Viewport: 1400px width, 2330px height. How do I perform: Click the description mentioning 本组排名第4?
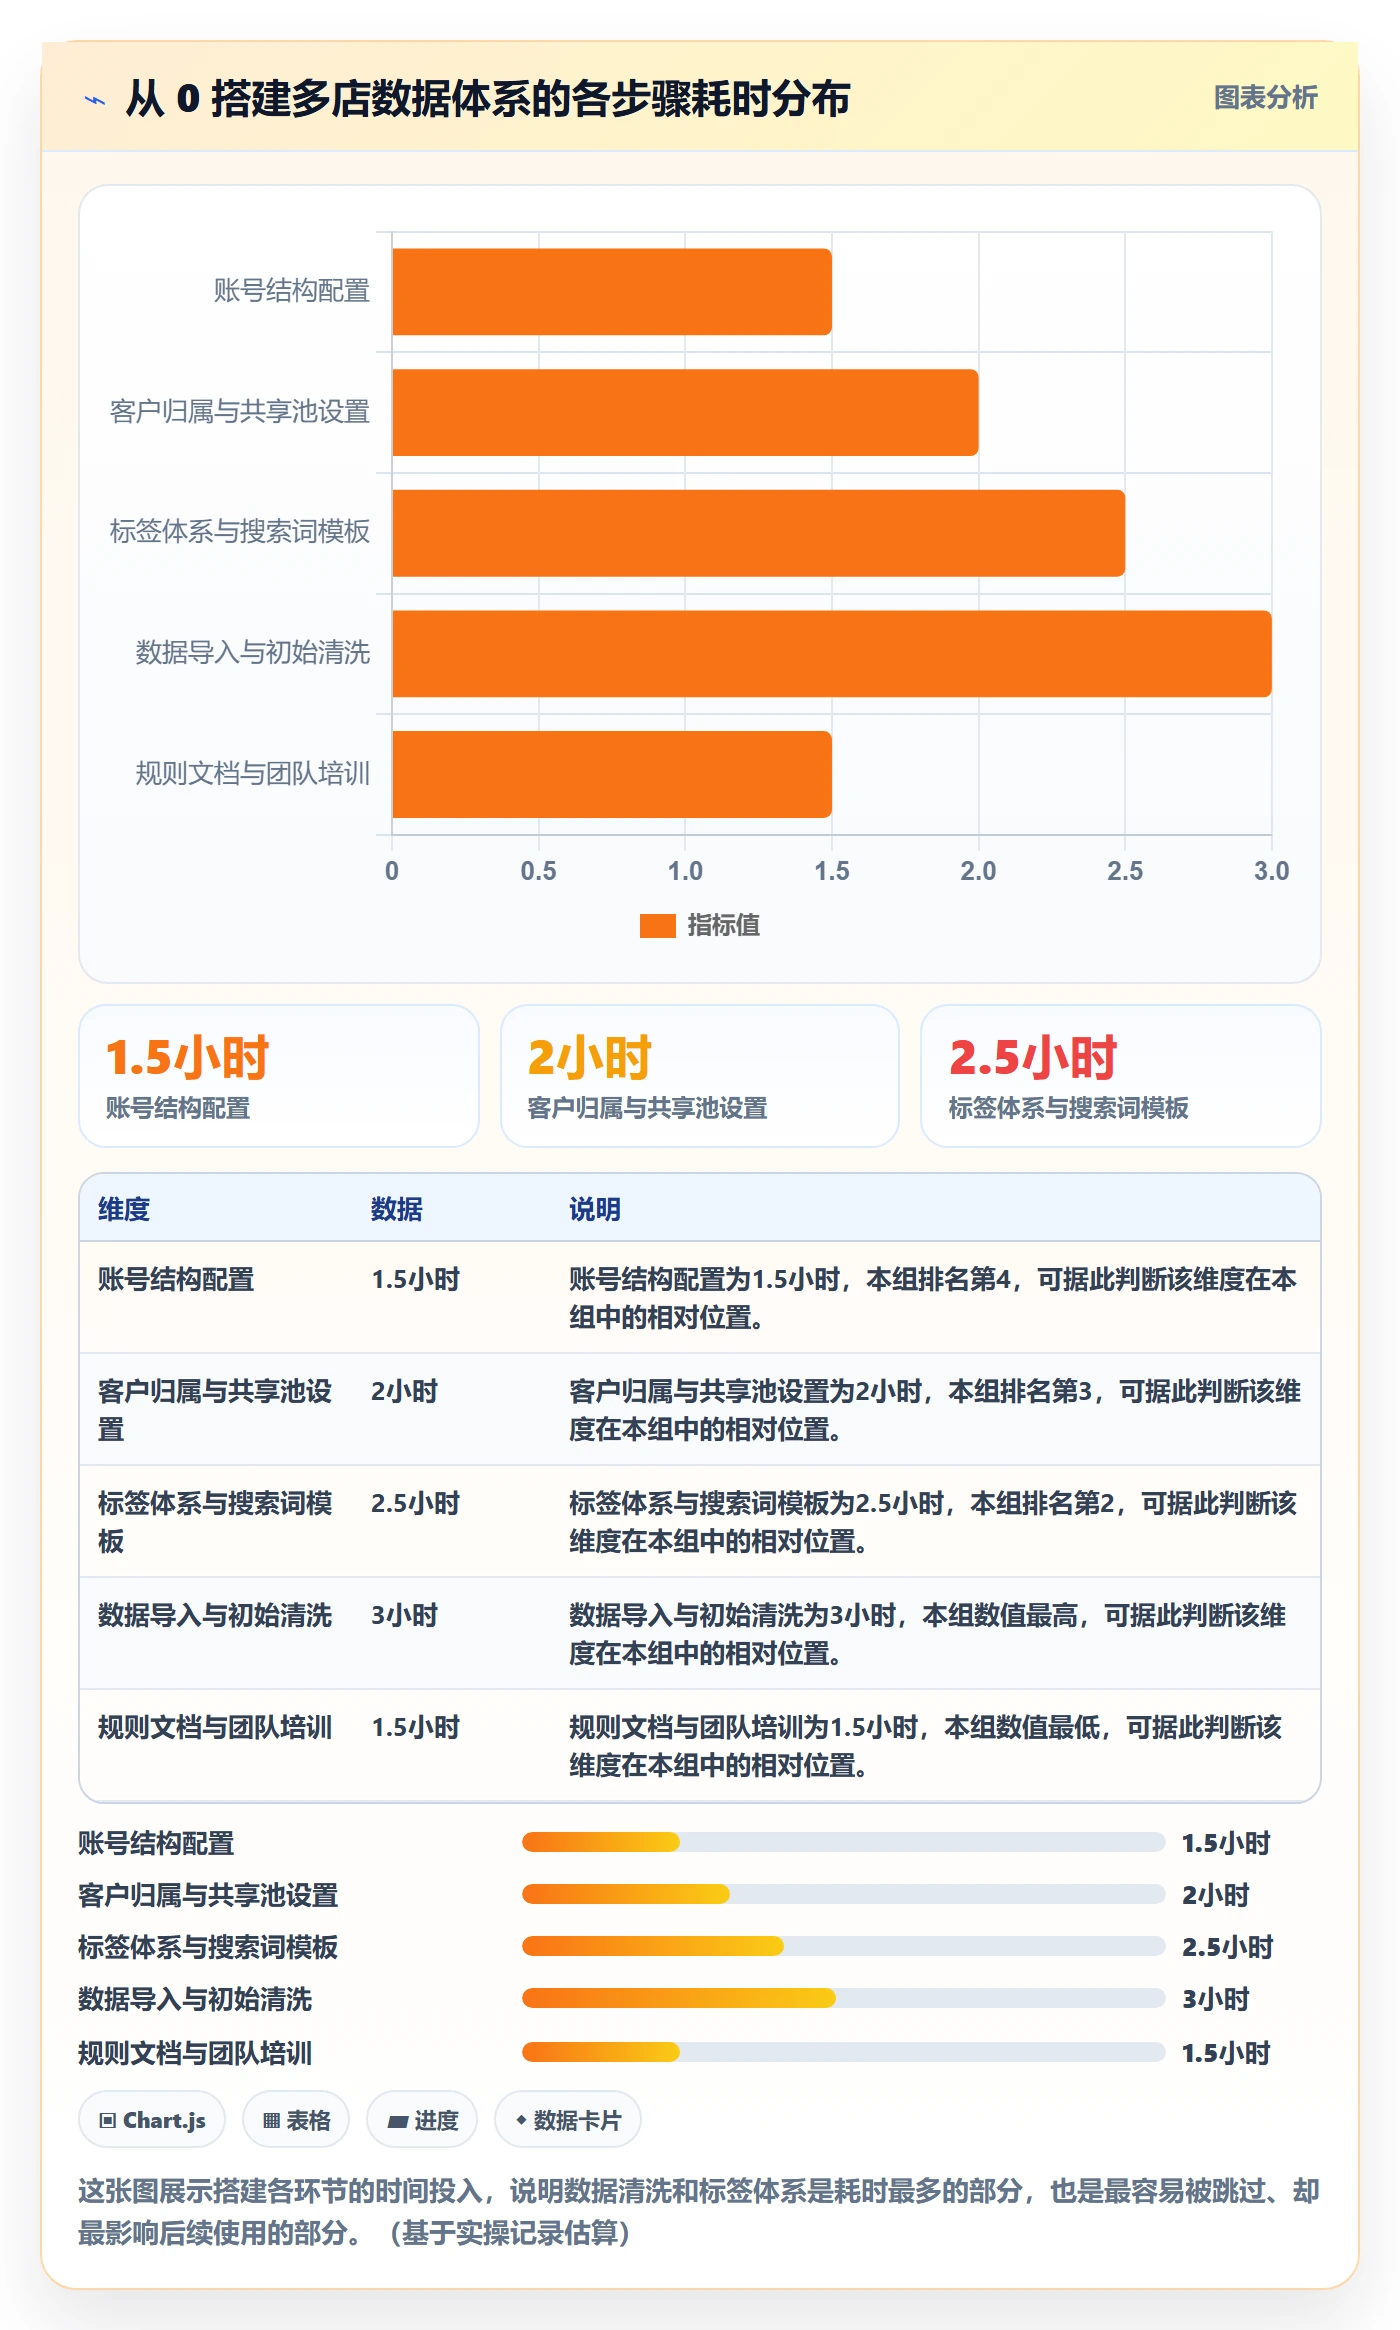click(934, 1298)
